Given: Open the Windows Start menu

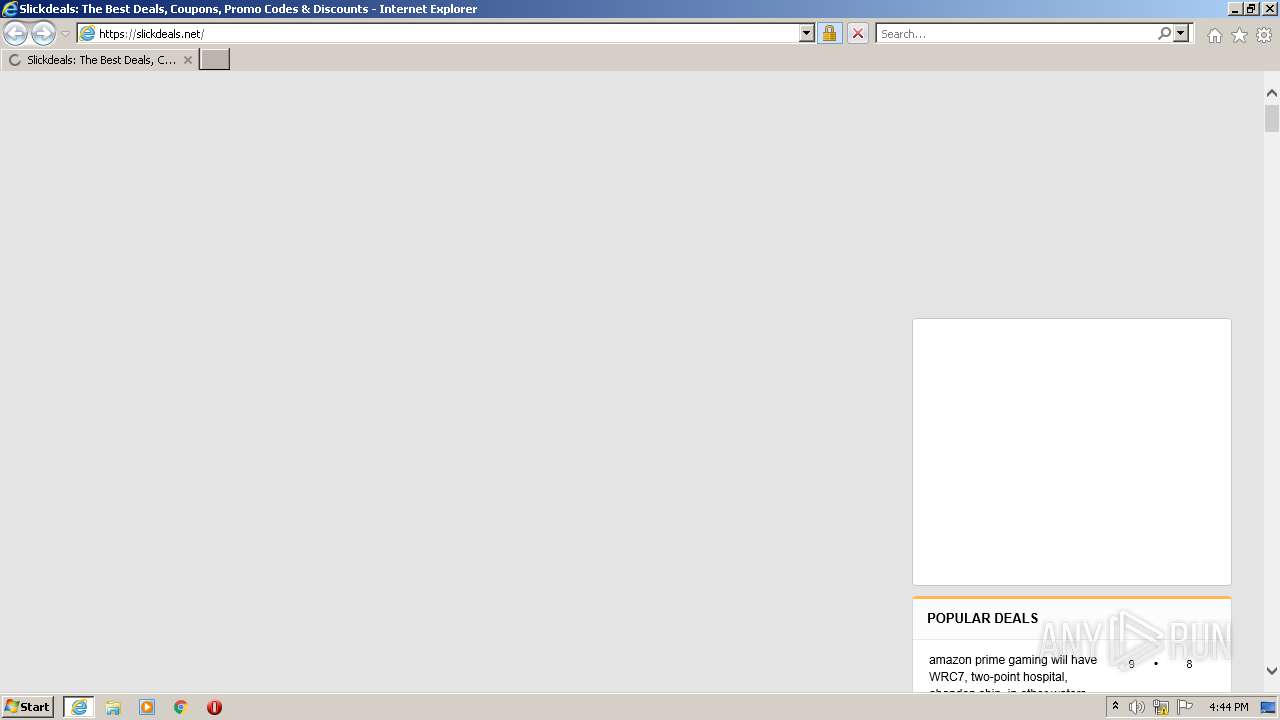Looking at the screenshot, I should tap(28, 707).
